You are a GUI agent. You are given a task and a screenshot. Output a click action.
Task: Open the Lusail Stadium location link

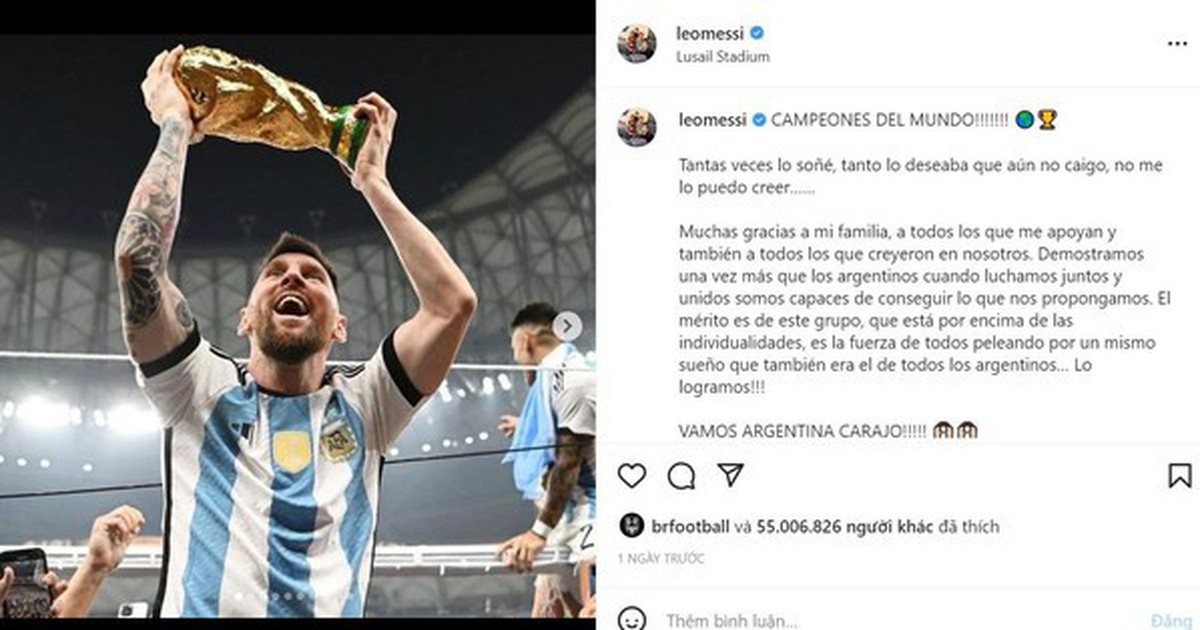(723, 57)
